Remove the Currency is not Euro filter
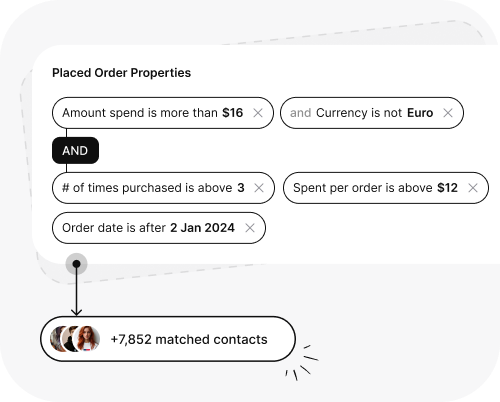The image size is (500, 402). click(448, 113)
